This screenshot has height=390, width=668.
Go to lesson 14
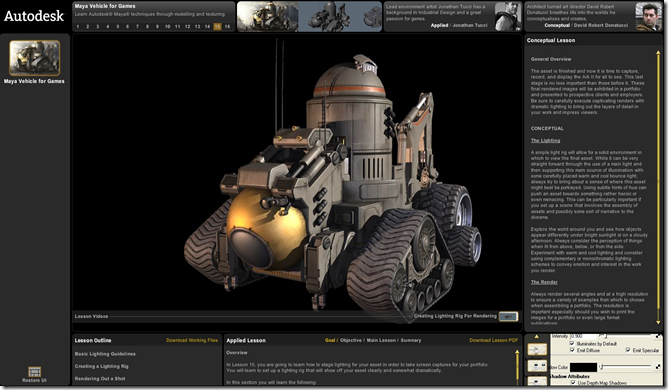[207, 26]
